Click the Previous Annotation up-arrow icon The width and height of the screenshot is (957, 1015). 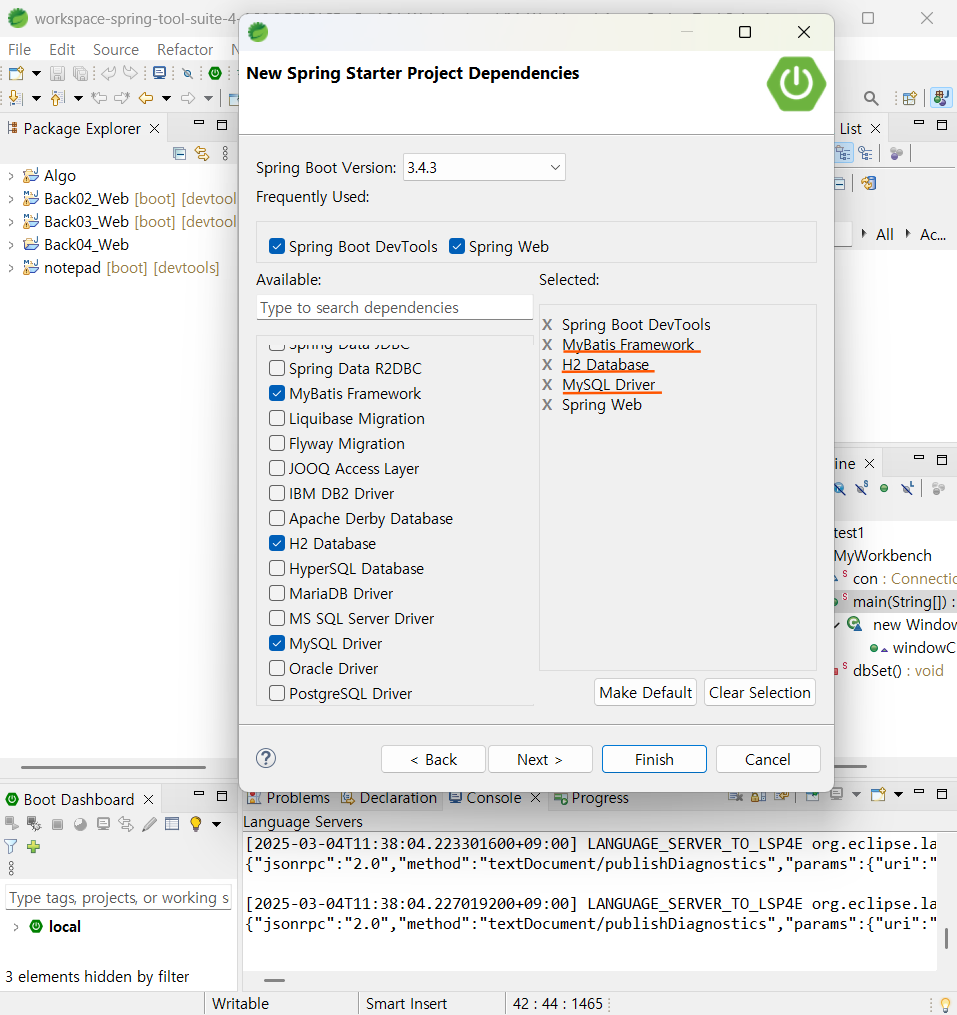click(x=58, y=98)
